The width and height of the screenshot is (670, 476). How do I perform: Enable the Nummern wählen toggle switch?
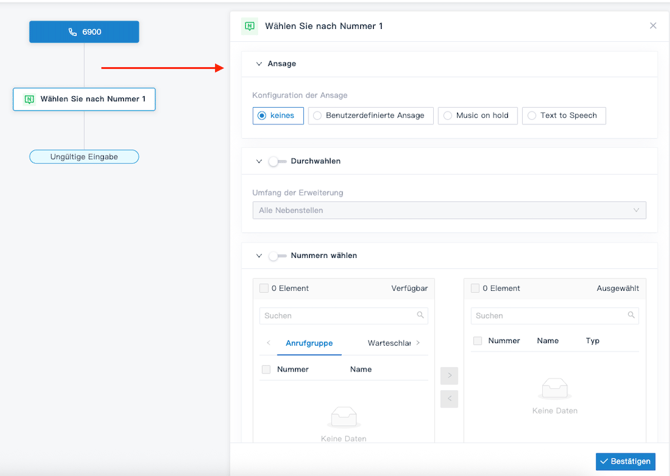[276, 256]
